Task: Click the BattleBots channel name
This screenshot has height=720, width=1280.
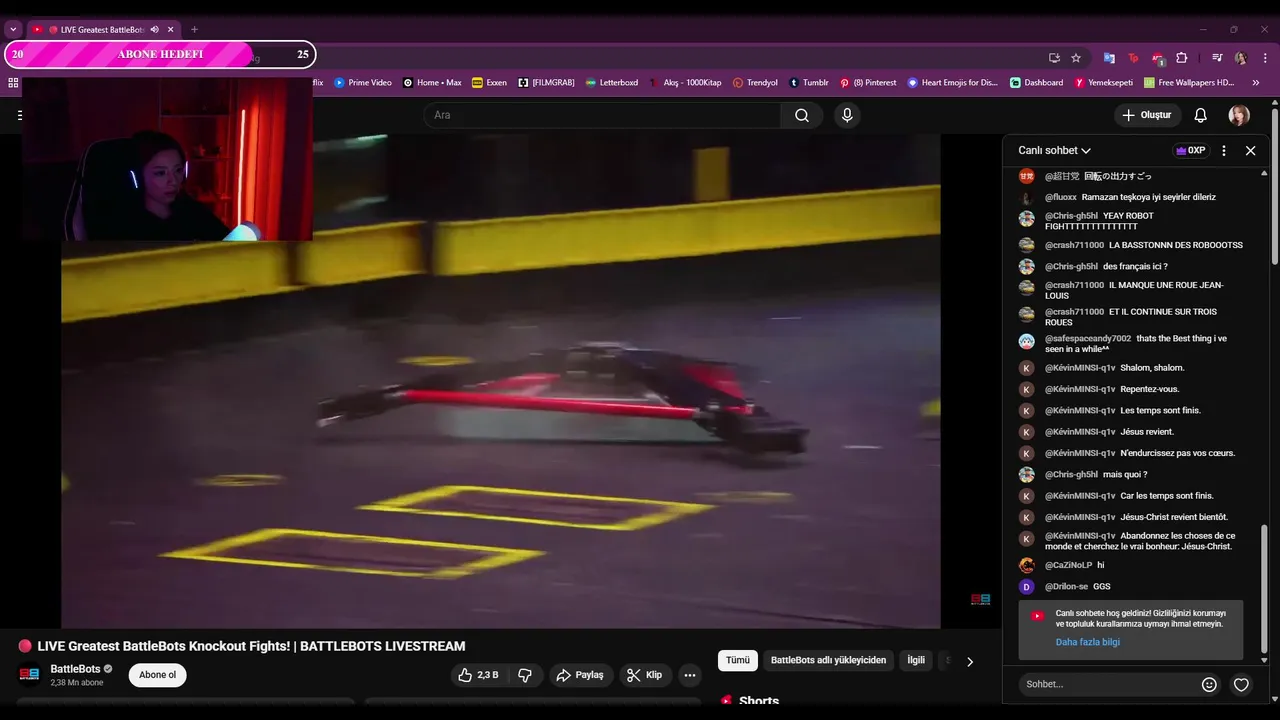Action: tap(76, 669)
